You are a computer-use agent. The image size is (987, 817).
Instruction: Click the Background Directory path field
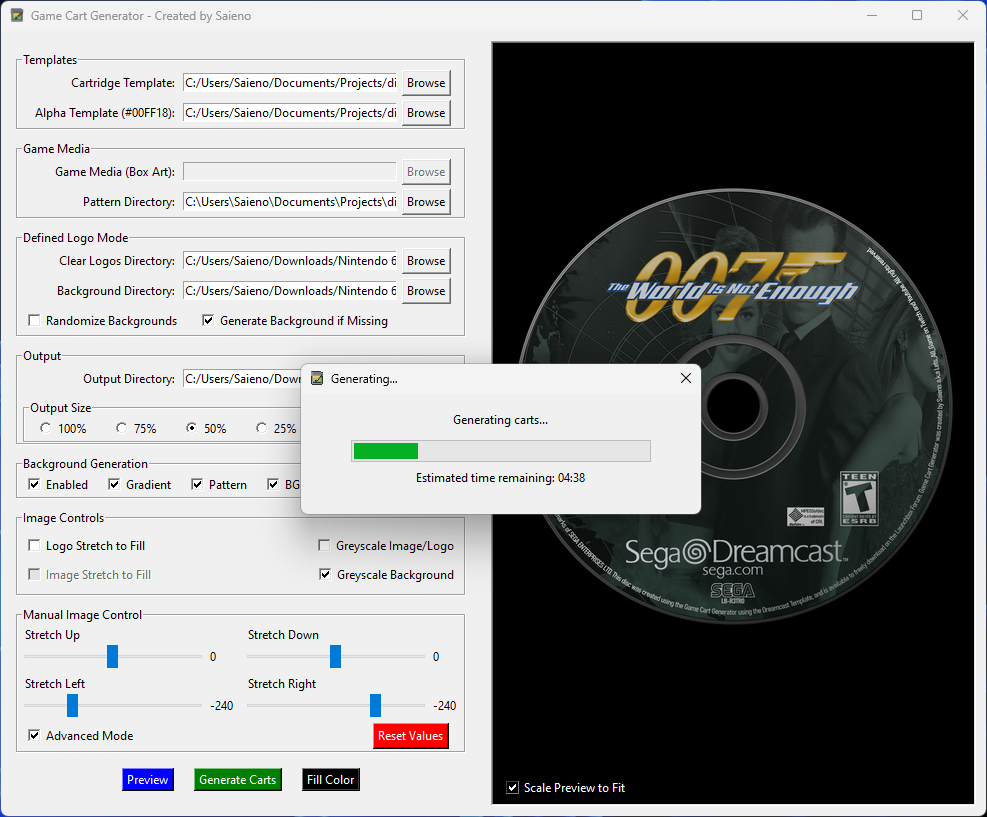pyautogui.click(x=290, y=291)
